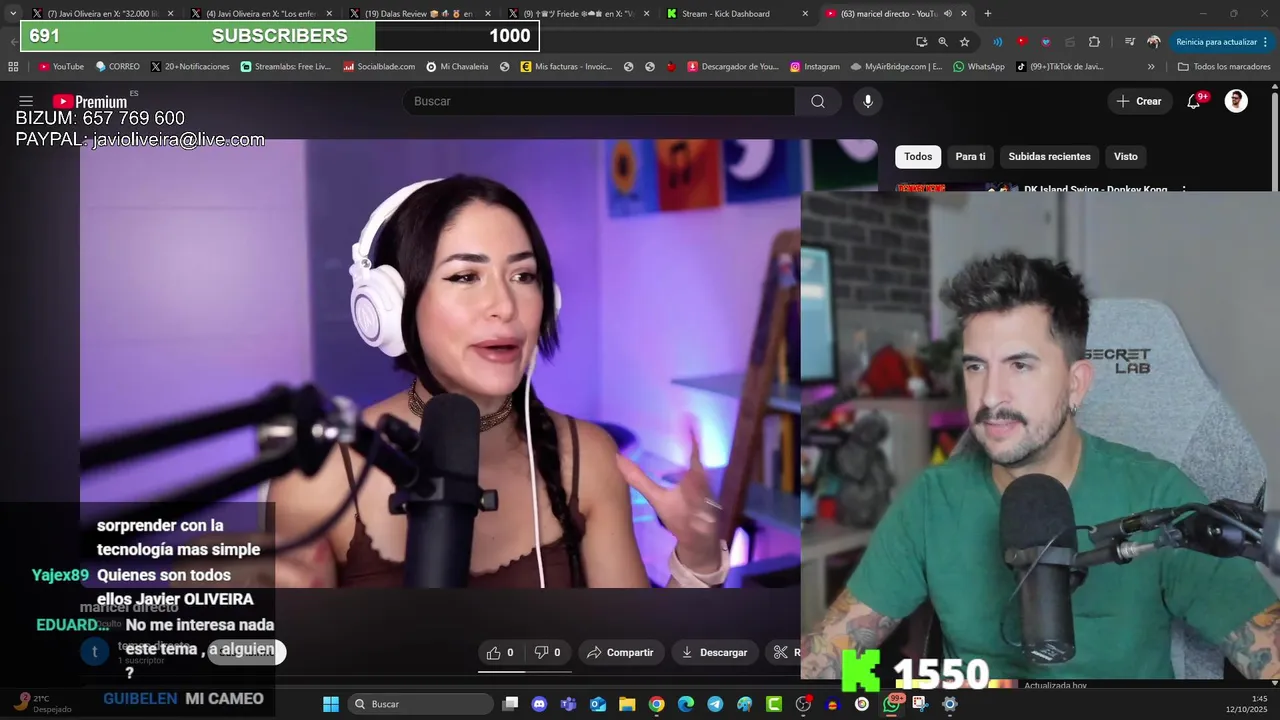The height and width of the screenshot is (720, 1280).
Task: Select the Todos filter chip
Action: tap(918, 156)
